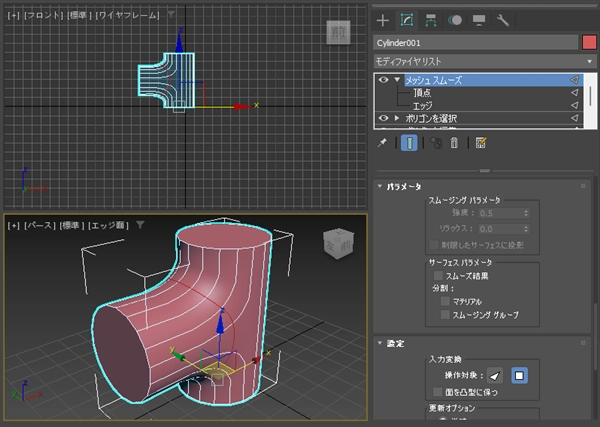The width and height of the screenshot is (600, 427).
Task: Open the Hierarchy panel tab
Action: click(431, 20)
